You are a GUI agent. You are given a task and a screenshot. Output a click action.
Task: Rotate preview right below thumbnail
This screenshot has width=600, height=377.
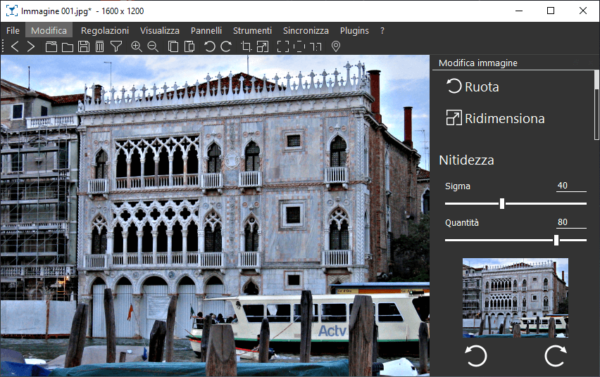point(555,356)
